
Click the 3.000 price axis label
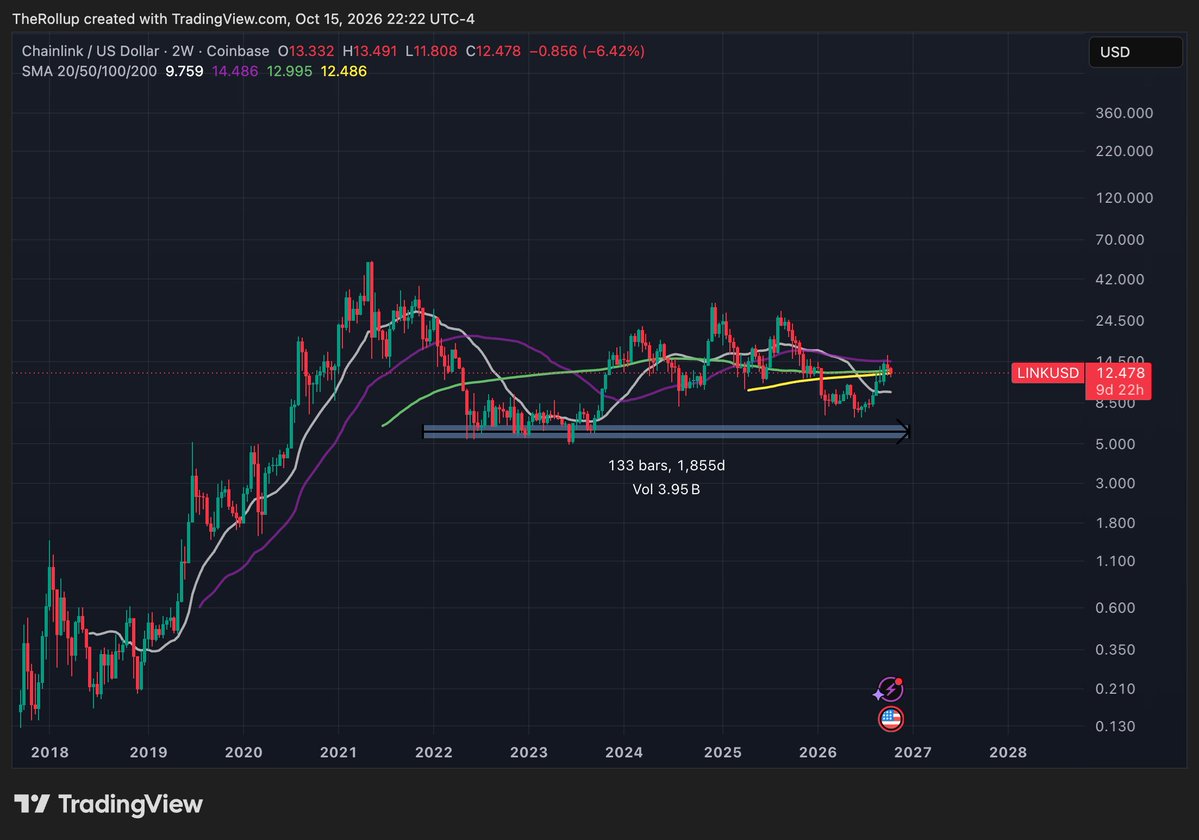click(x=1115, y=483)
